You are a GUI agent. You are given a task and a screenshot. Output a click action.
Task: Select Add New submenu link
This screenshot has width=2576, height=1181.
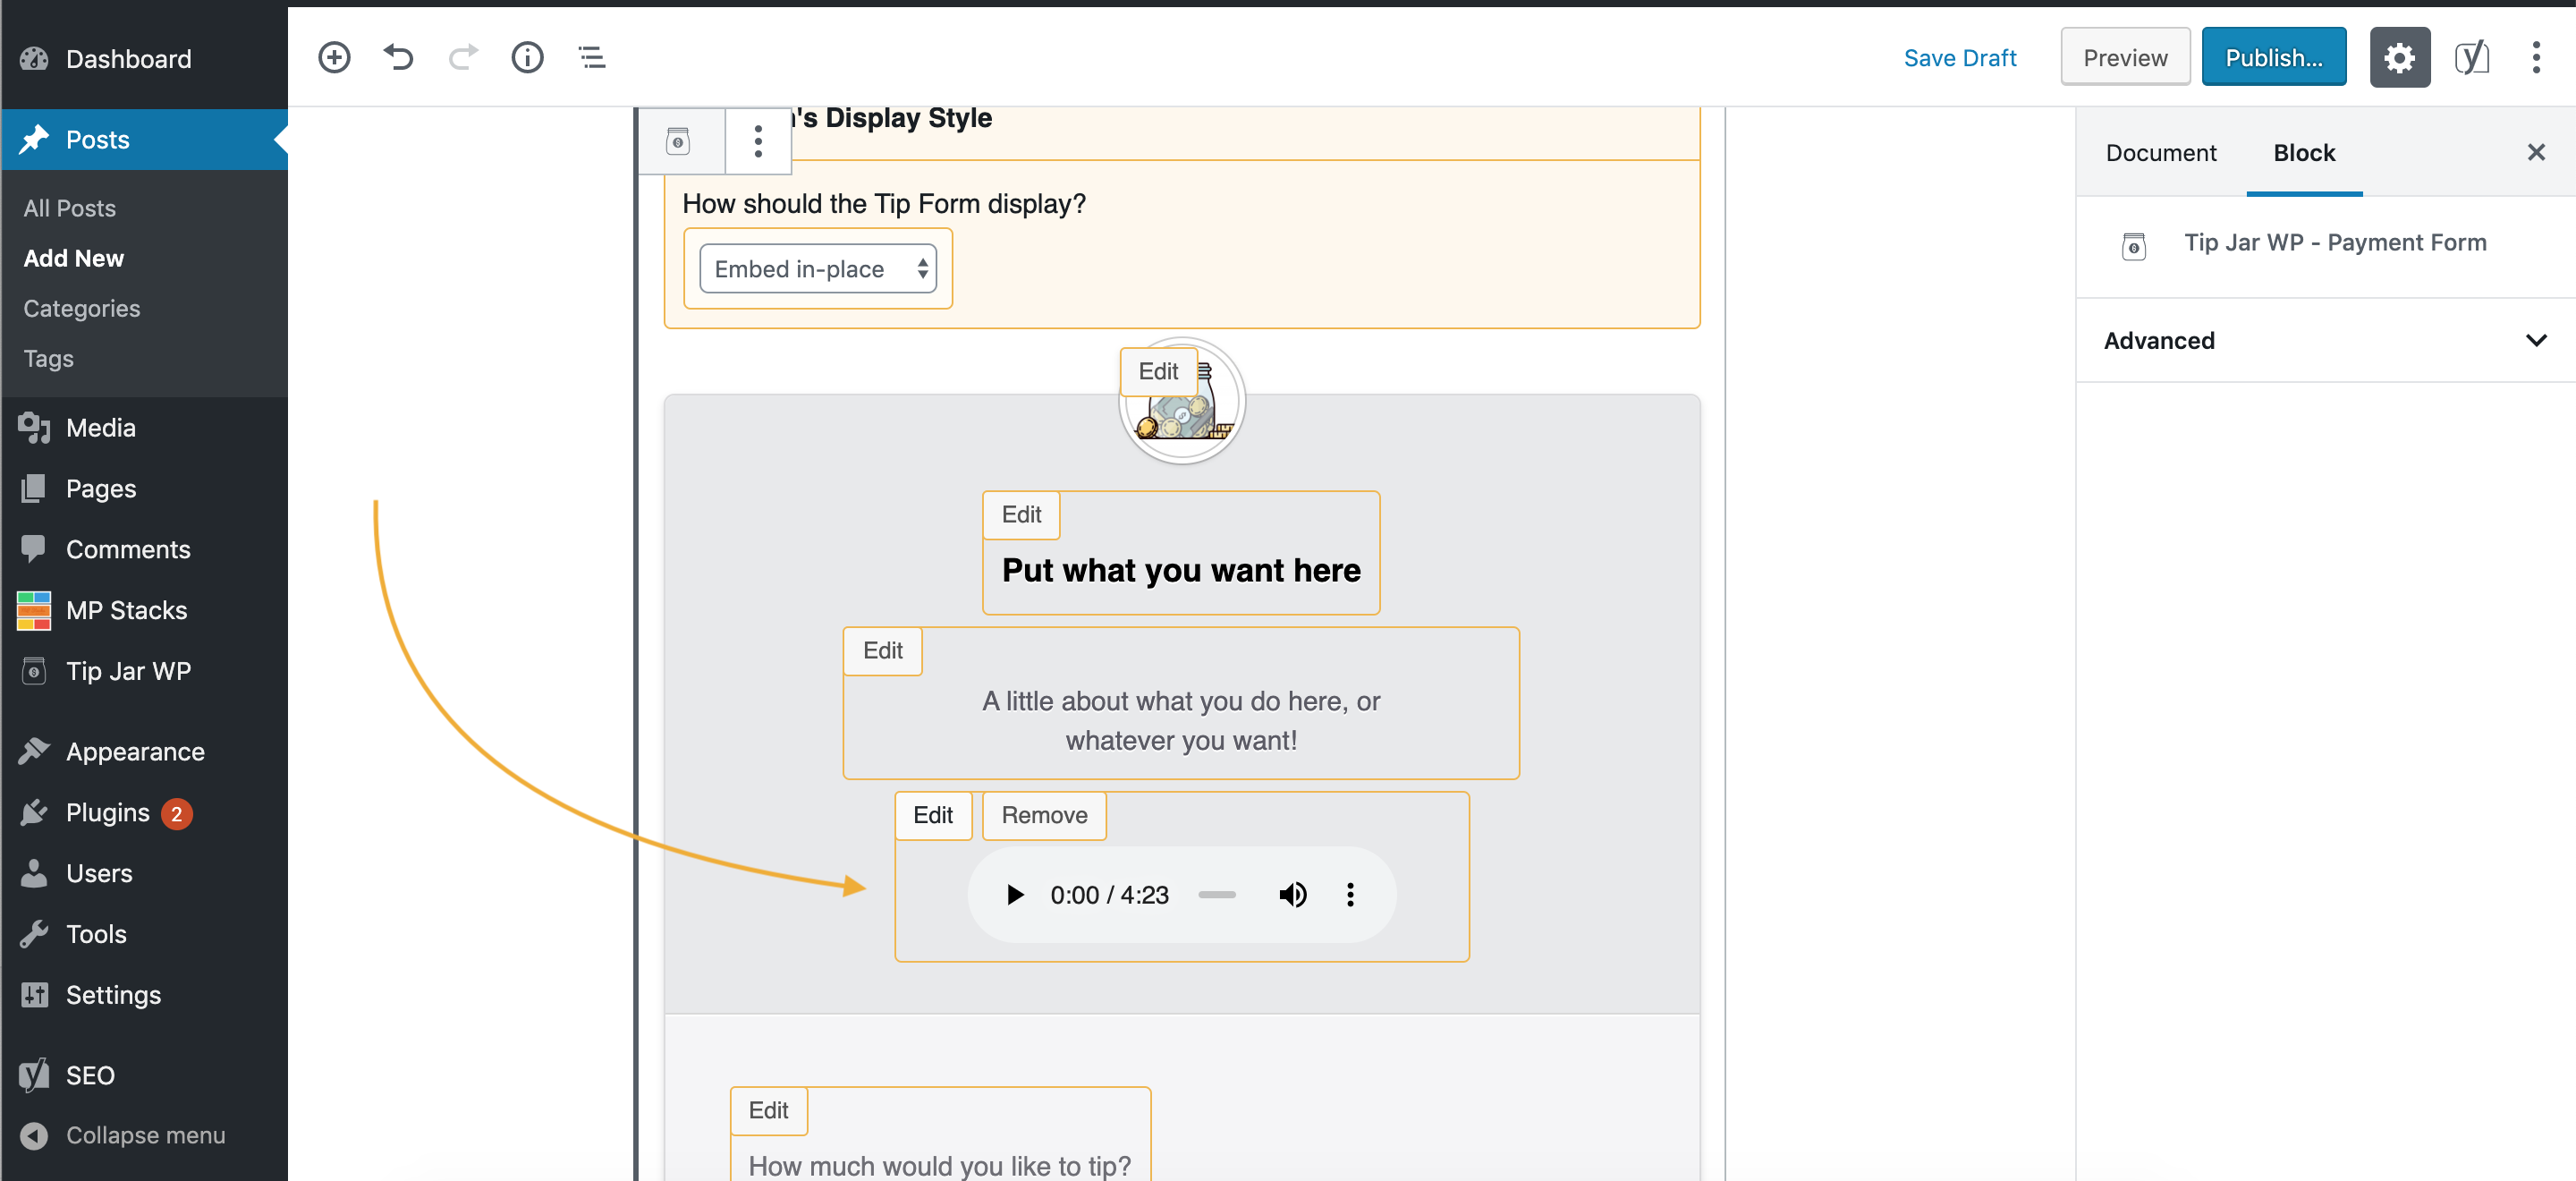(x=74, y=258)
